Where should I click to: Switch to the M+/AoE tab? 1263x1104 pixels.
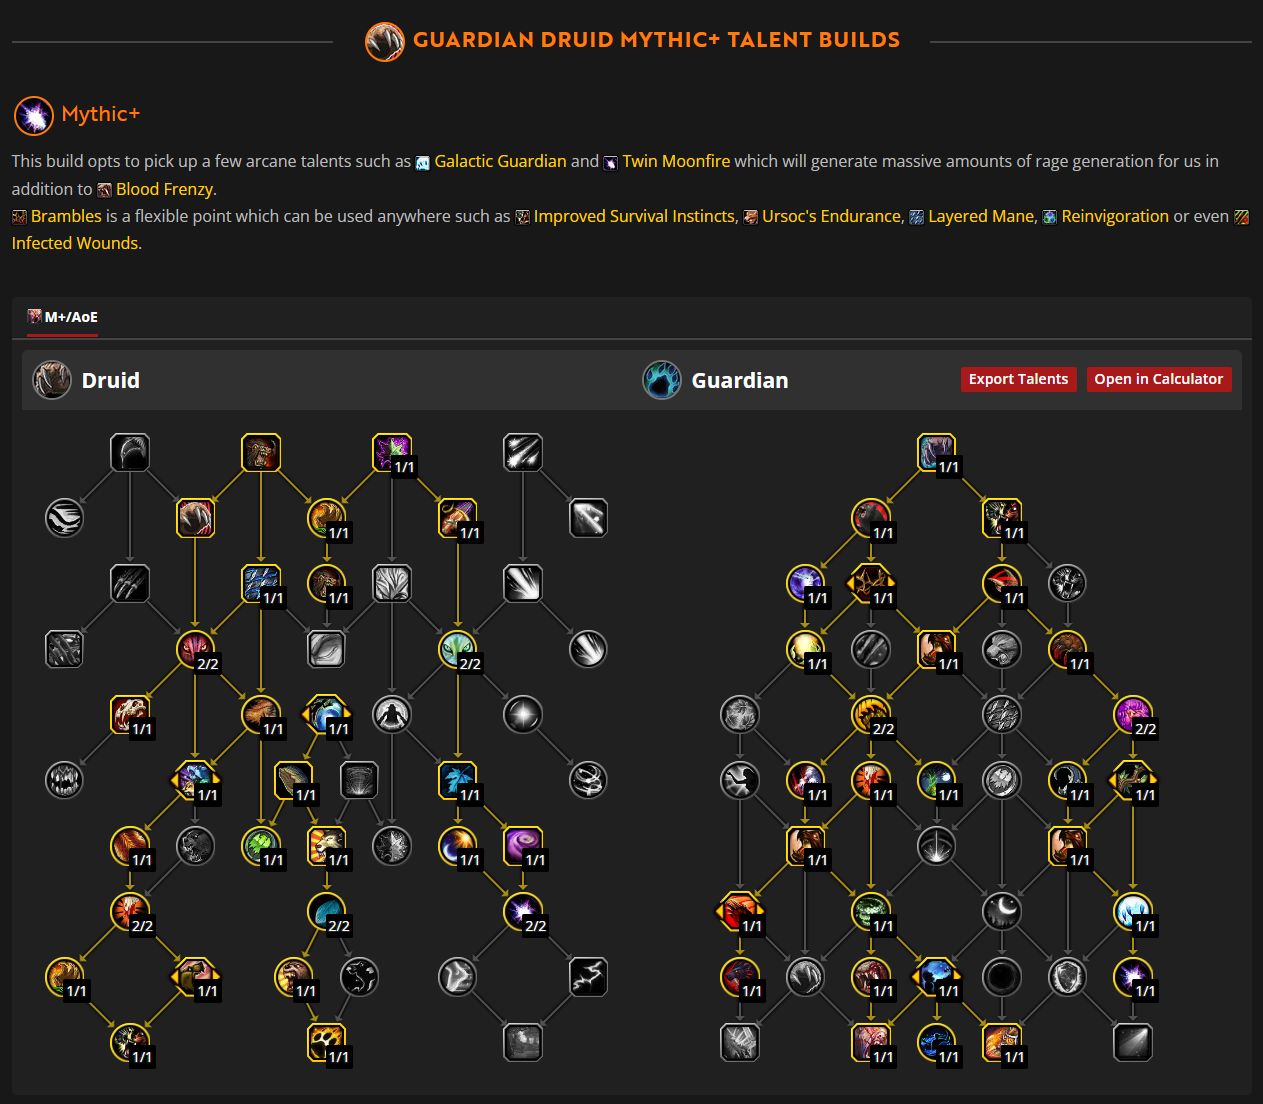click(63, 317)
